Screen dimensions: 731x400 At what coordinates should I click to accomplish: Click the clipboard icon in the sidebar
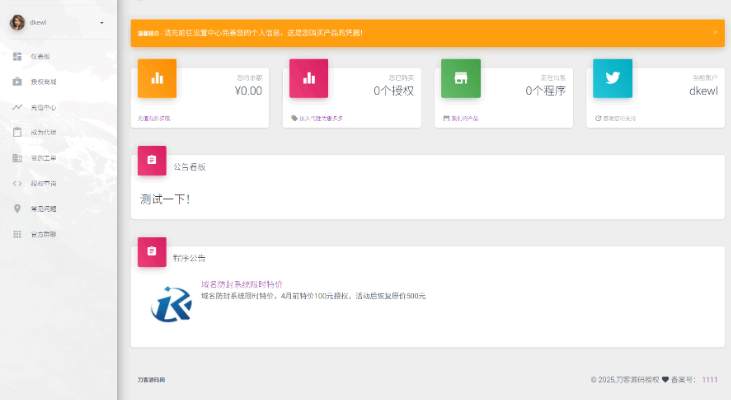tap(17, 132)
